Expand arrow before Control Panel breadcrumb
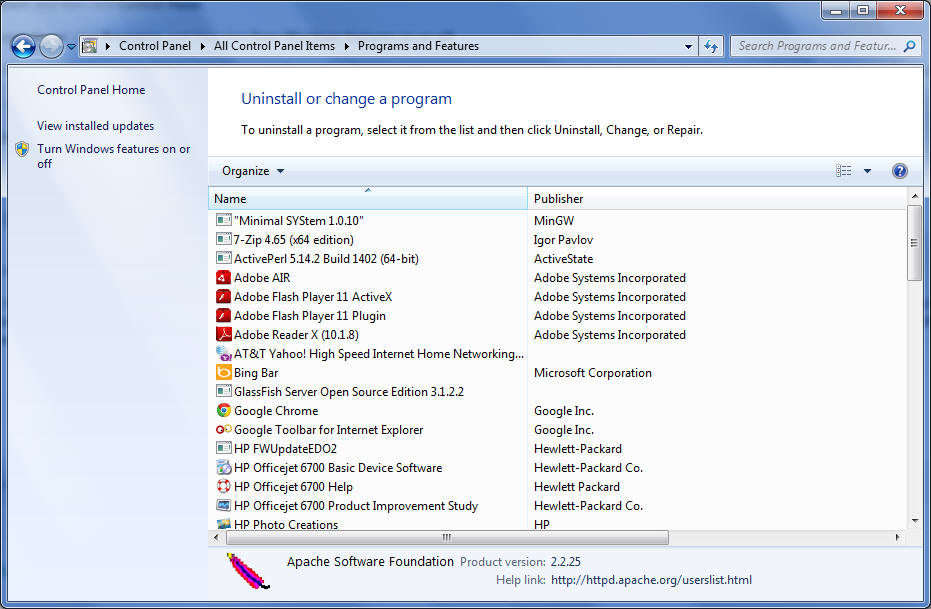Screen dimensions: 931x609 [108, 46]
